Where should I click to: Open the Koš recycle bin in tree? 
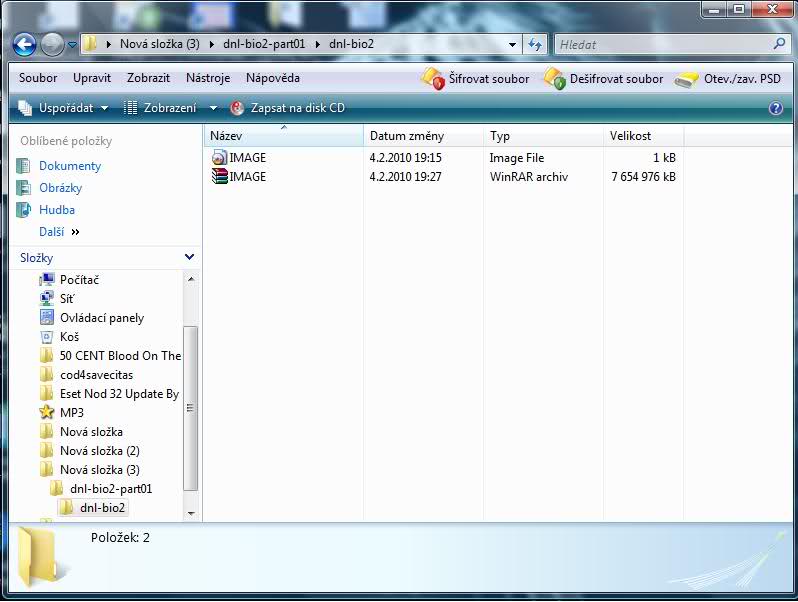click(69, 337)
